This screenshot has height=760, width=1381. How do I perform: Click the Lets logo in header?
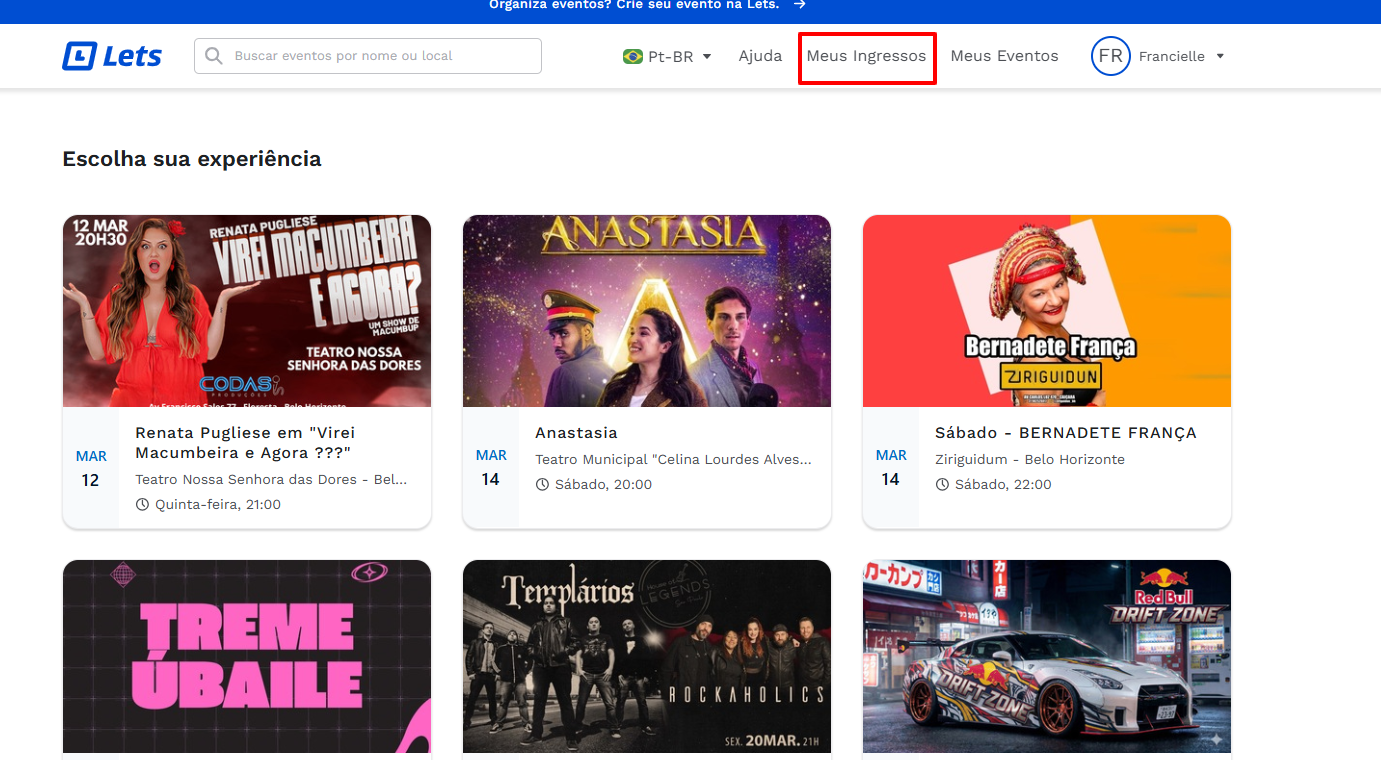click(x=112, y=56)
